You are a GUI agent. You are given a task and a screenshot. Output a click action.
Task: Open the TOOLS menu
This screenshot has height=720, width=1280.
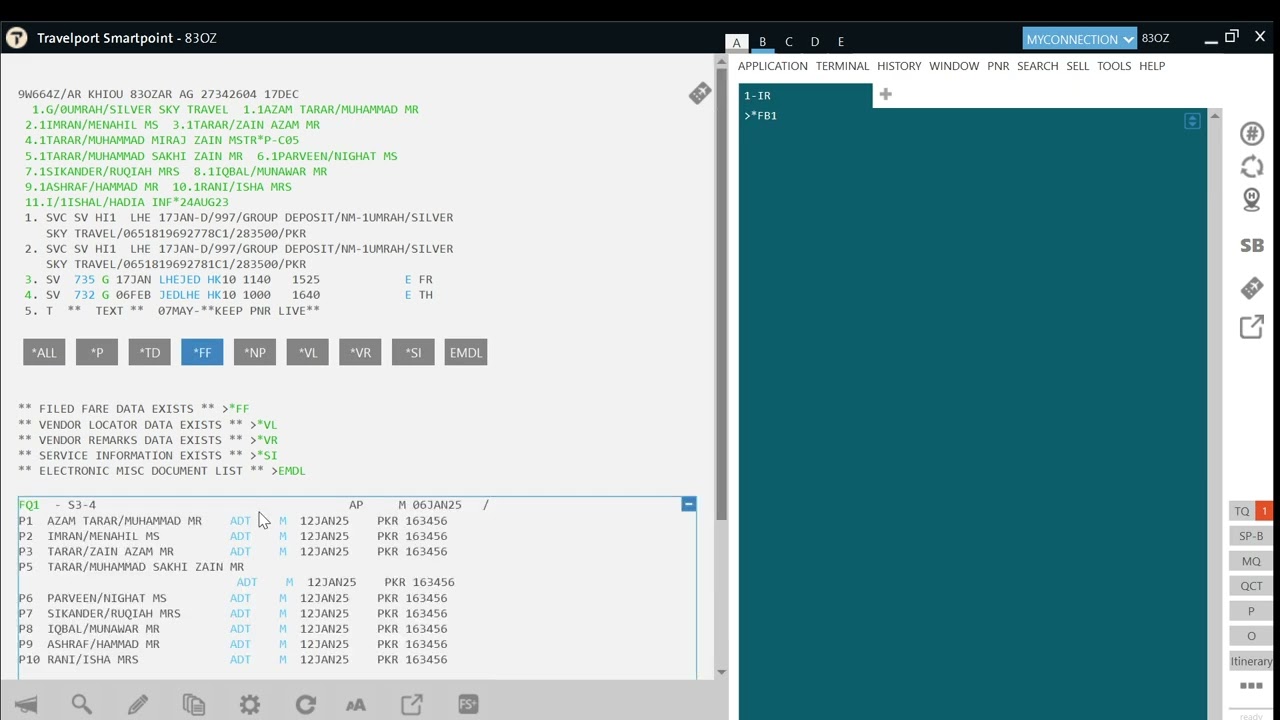[1114, 66]
